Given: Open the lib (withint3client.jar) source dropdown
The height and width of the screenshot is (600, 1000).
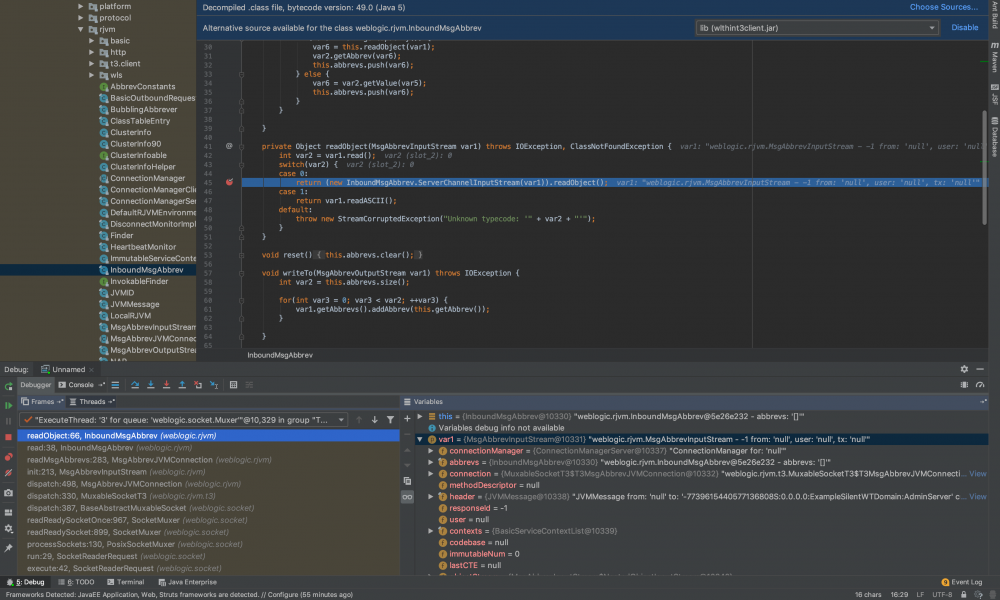Looking at the screenshot, I should pyautogui.click(x=816, y=28).
